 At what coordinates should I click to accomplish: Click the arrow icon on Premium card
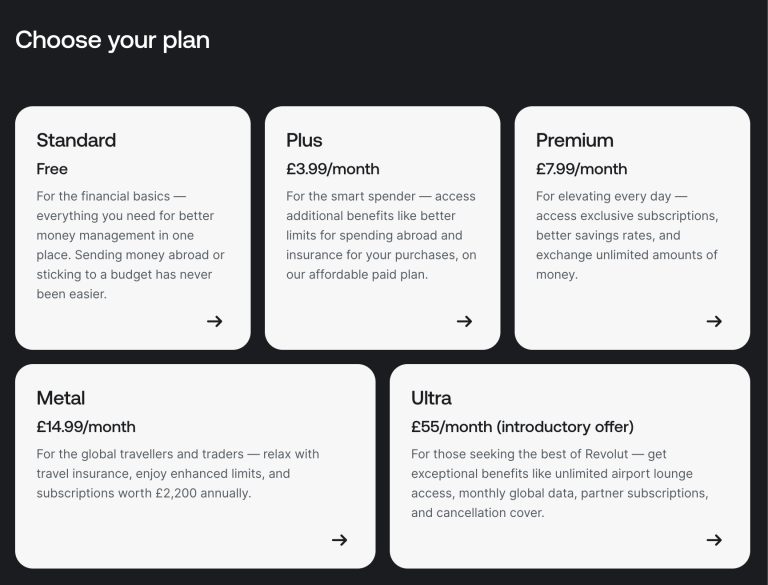(x=714, y=321)
